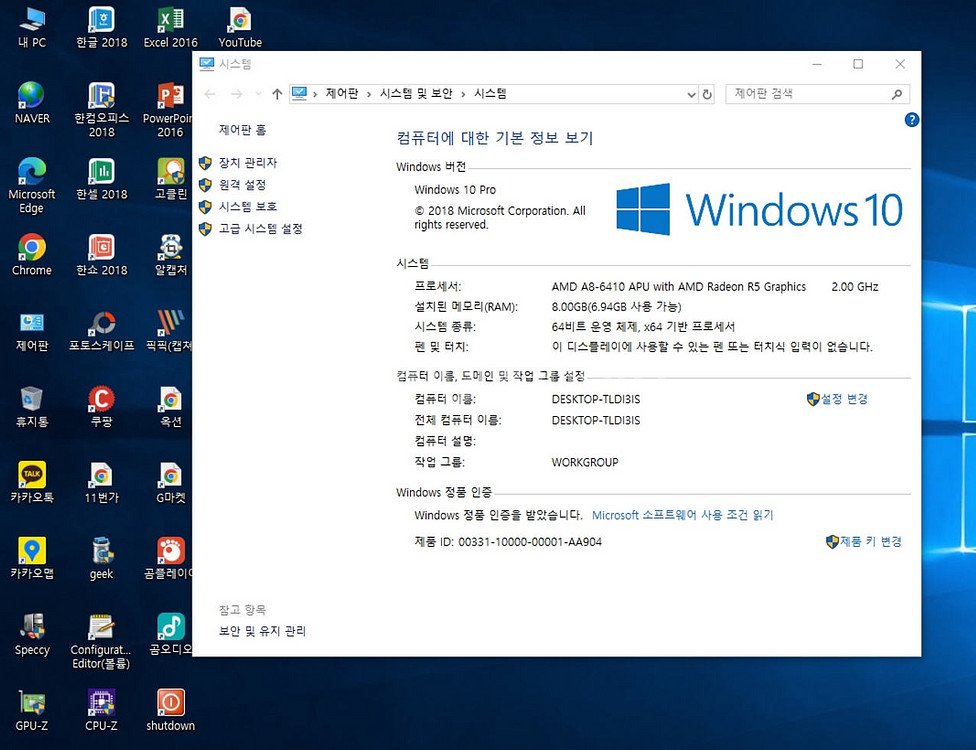The height and width of the screenshot is (750, 976).
Task: Click the 제품 키 변경 link
Action: click(x=871, y=541)
